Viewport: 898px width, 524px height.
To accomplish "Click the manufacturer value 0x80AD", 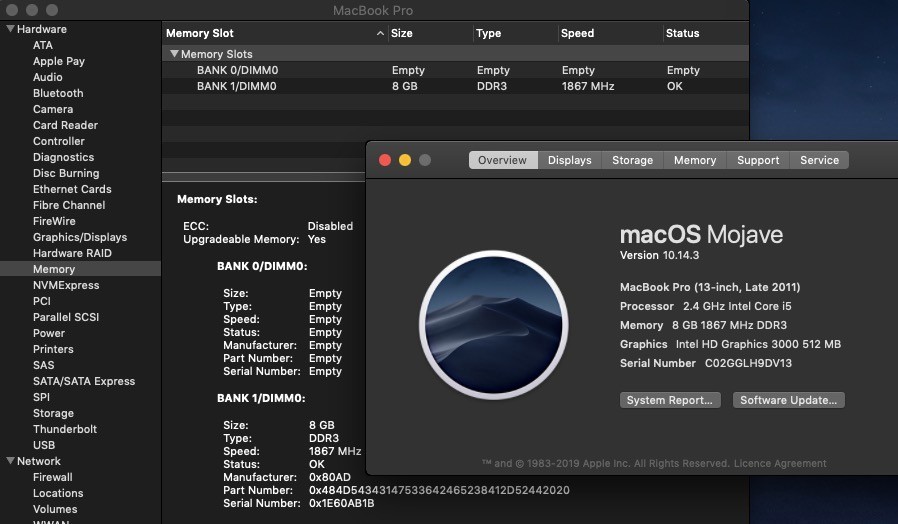I will 330,477.
